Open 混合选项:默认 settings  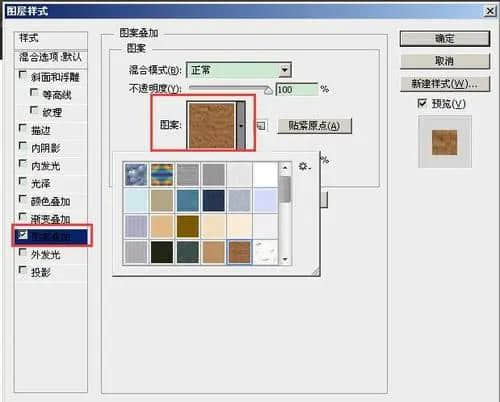click(x=51, y=58)
